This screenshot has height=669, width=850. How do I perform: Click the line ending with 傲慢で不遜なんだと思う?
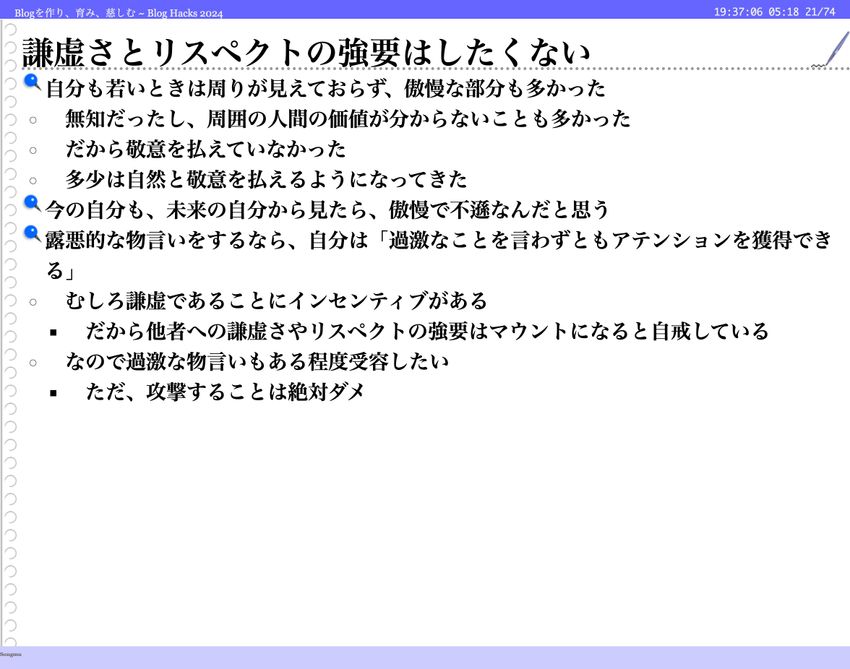(x=327, y=210)
